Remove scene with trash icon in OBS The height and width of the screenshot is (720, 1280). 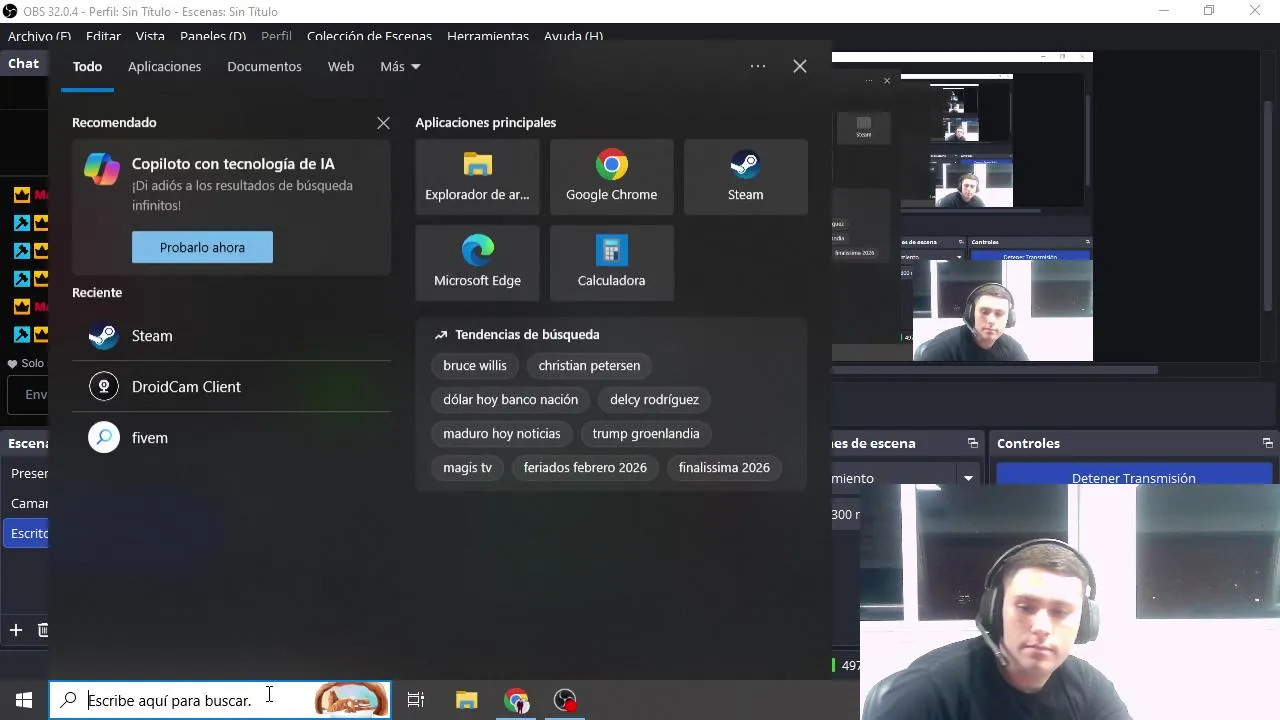click(x=43, y=630)
